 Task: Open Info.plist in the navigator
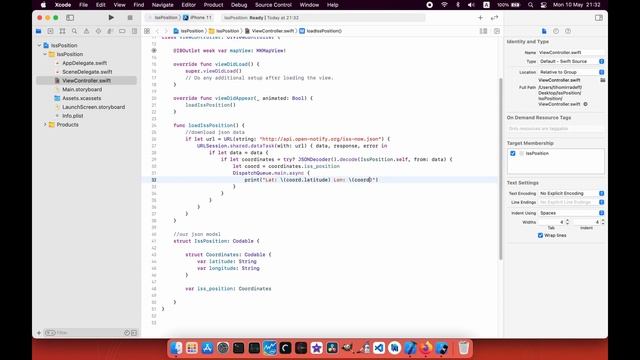click(x=73, y=116)
